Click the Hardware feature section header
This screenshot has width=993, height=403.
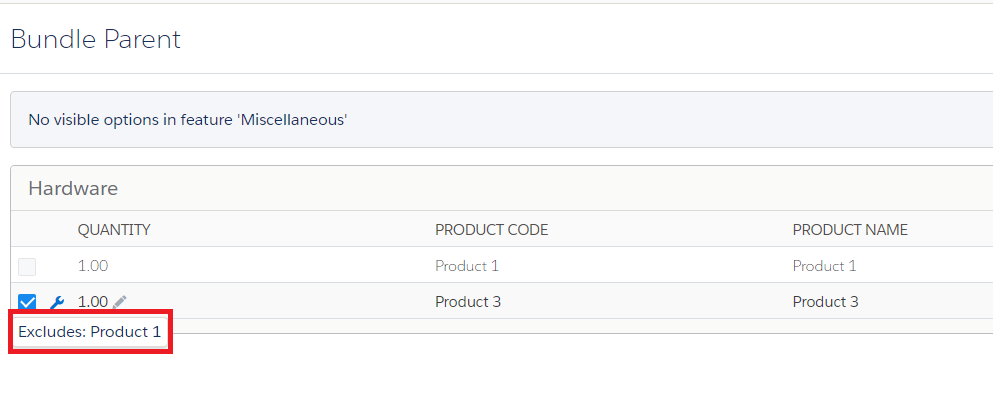pyautogui.click(x=73, y=188)
